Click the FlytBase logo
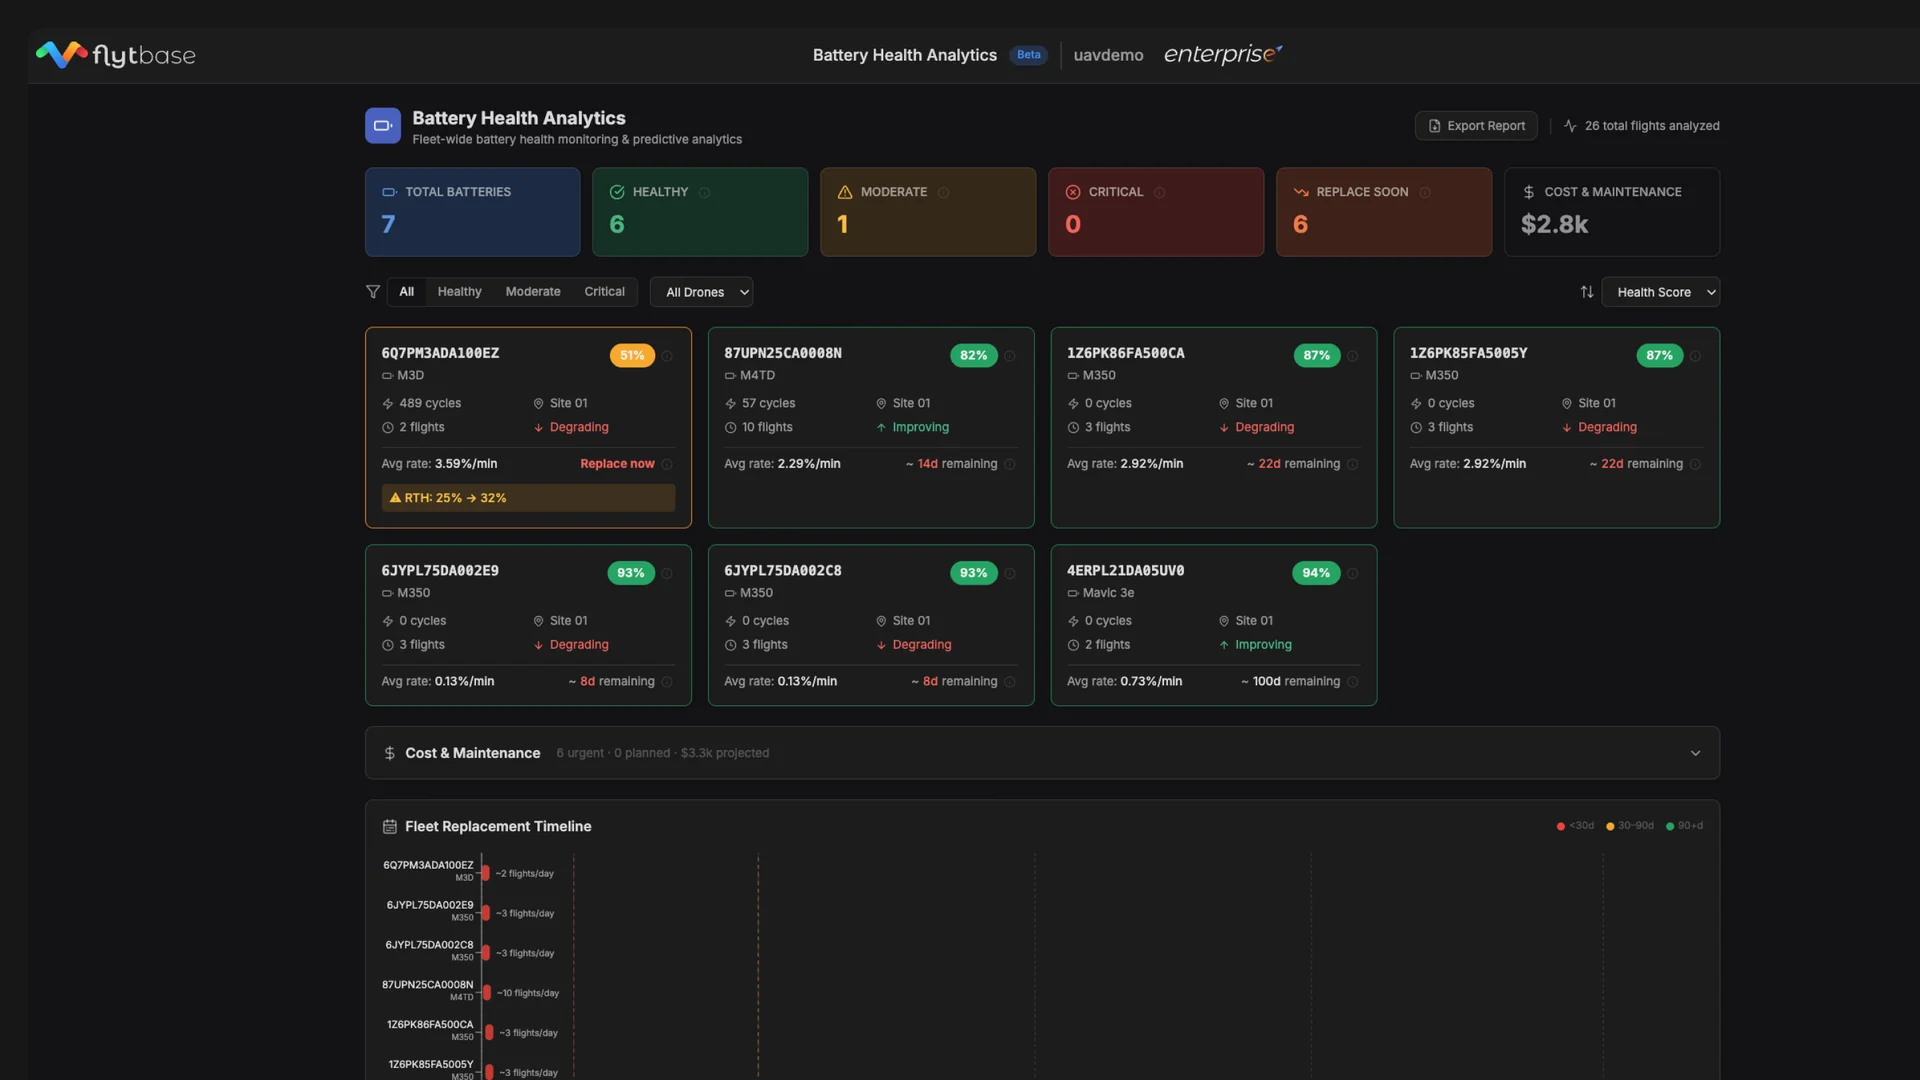Viewport: 1920px width, 1080px height. tap(115, 55)
